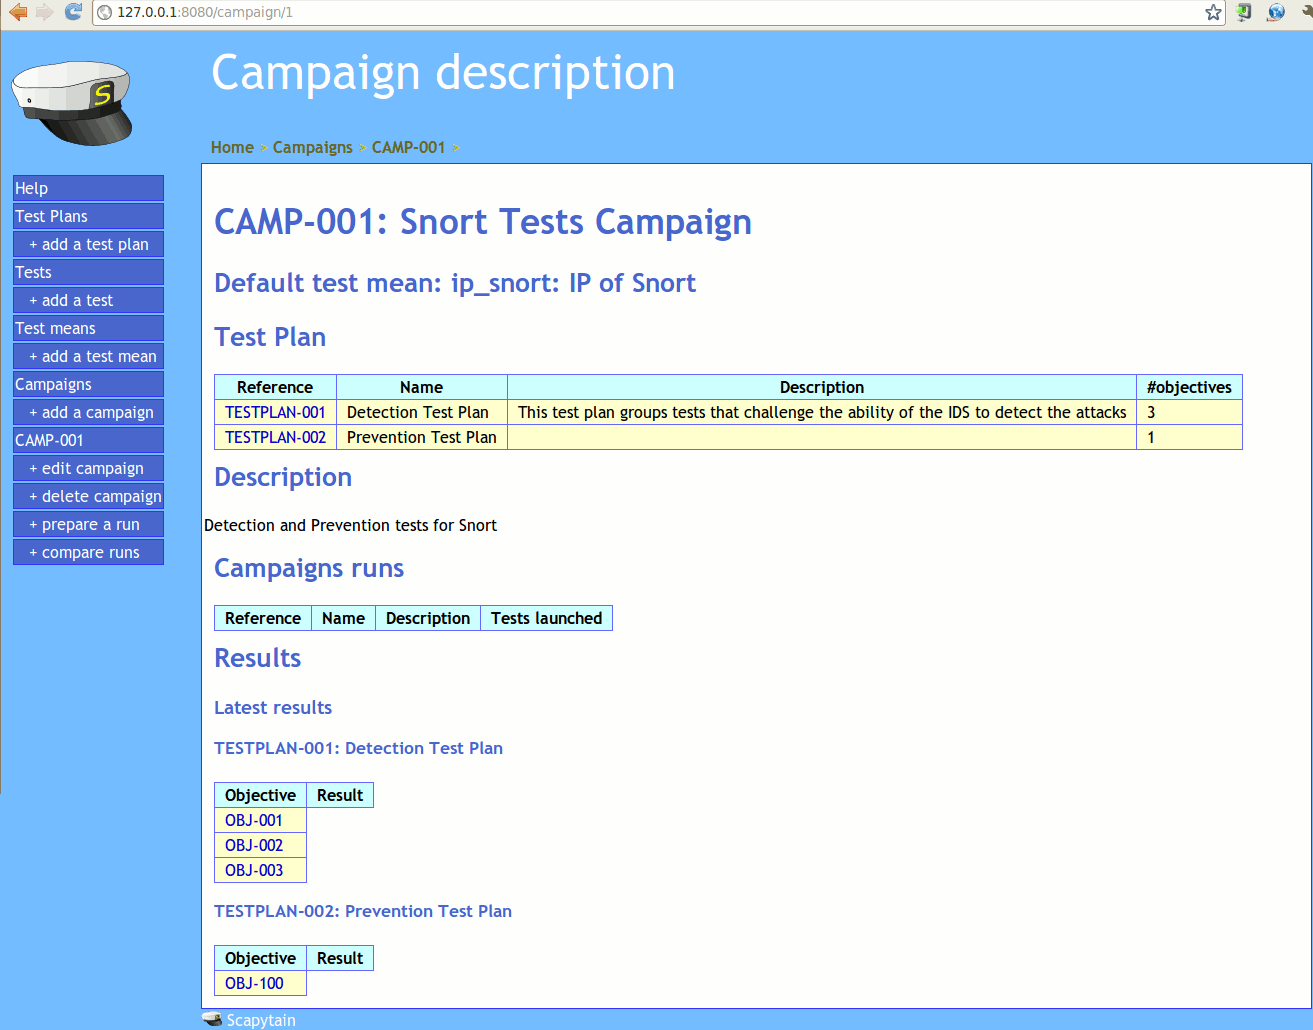Open objective OBJ-003 link

click(254, 870)
